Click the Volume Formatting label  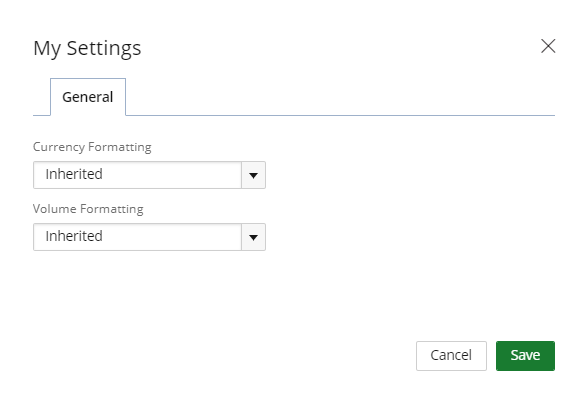[88, 208]
